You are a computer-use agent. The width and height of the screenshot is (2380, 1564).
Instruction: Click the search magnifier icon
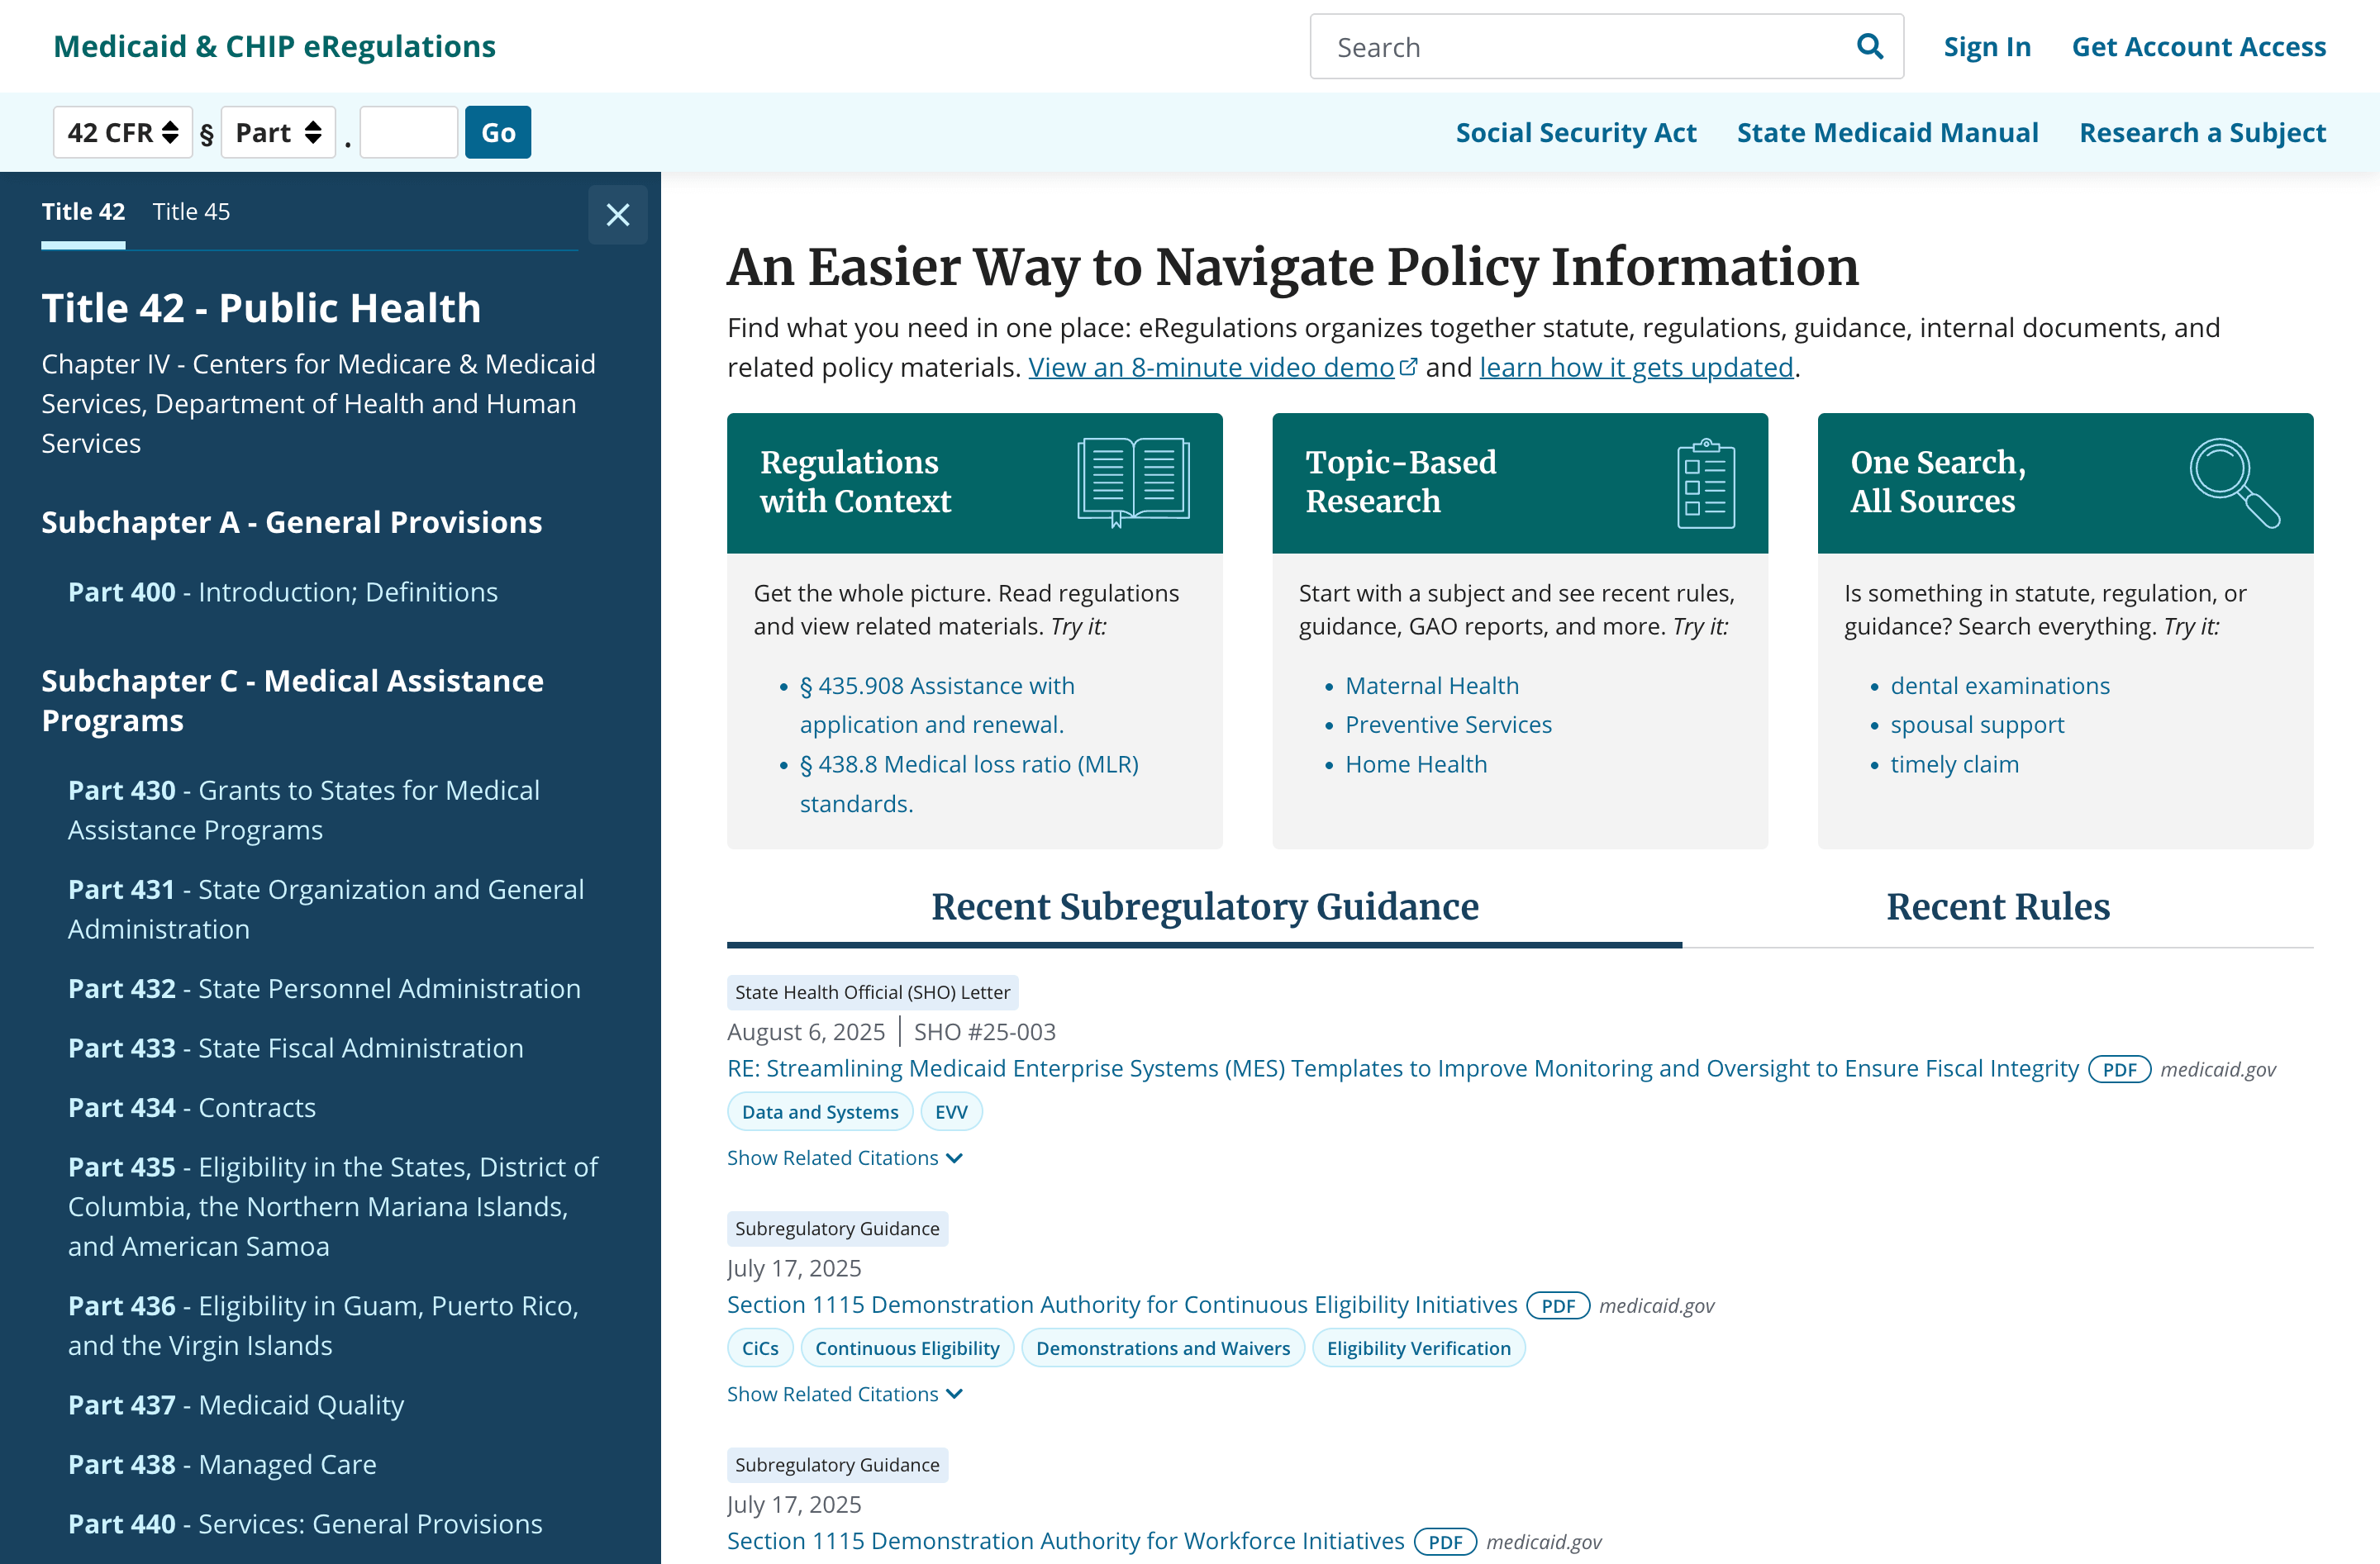tap(1869, 46)
